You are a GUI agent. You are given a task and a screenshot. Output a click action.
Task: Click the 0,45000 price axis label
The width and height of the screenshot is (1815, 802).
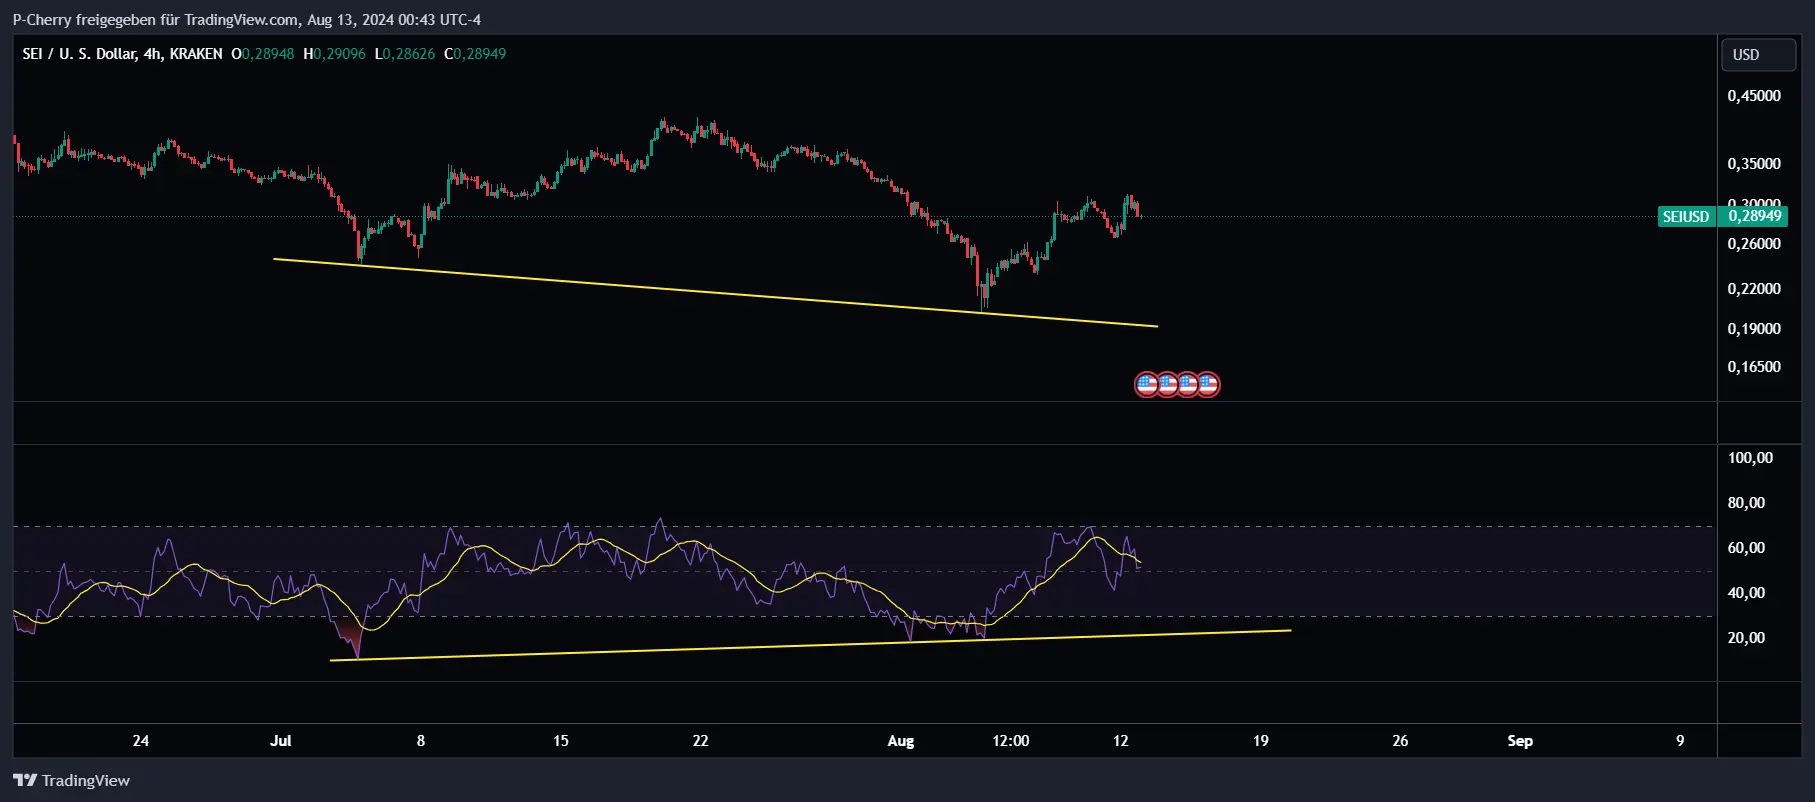(x=1754, y=96)
